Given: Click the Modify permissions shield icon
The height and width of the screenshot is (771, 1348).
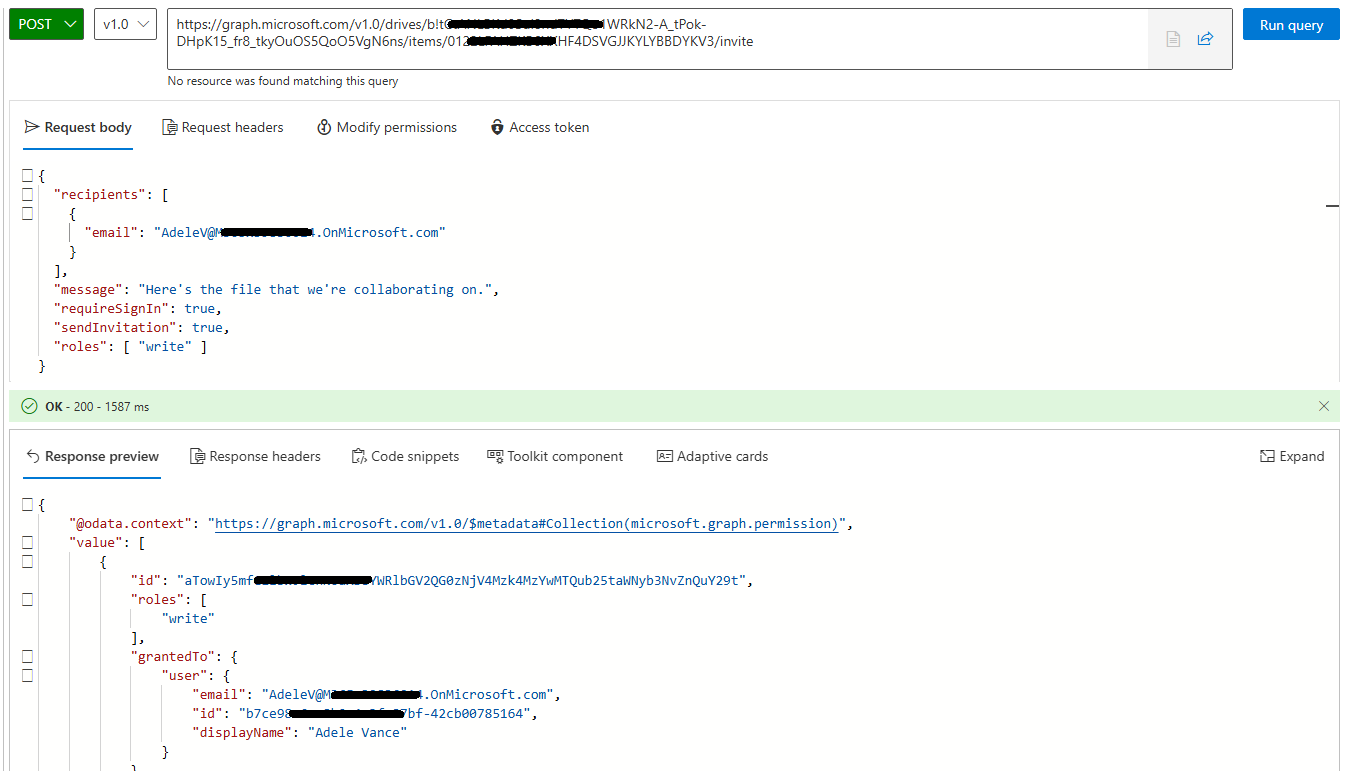Looking at the screenshot, I should coord(323,127).
